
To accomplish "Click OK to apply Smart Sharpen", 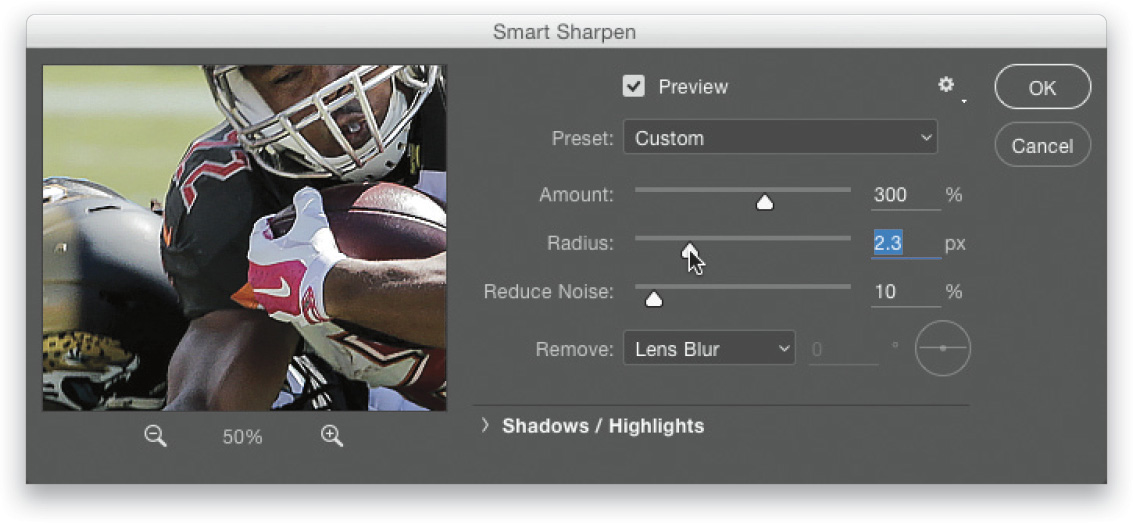I will click(x=1043, y=87).
